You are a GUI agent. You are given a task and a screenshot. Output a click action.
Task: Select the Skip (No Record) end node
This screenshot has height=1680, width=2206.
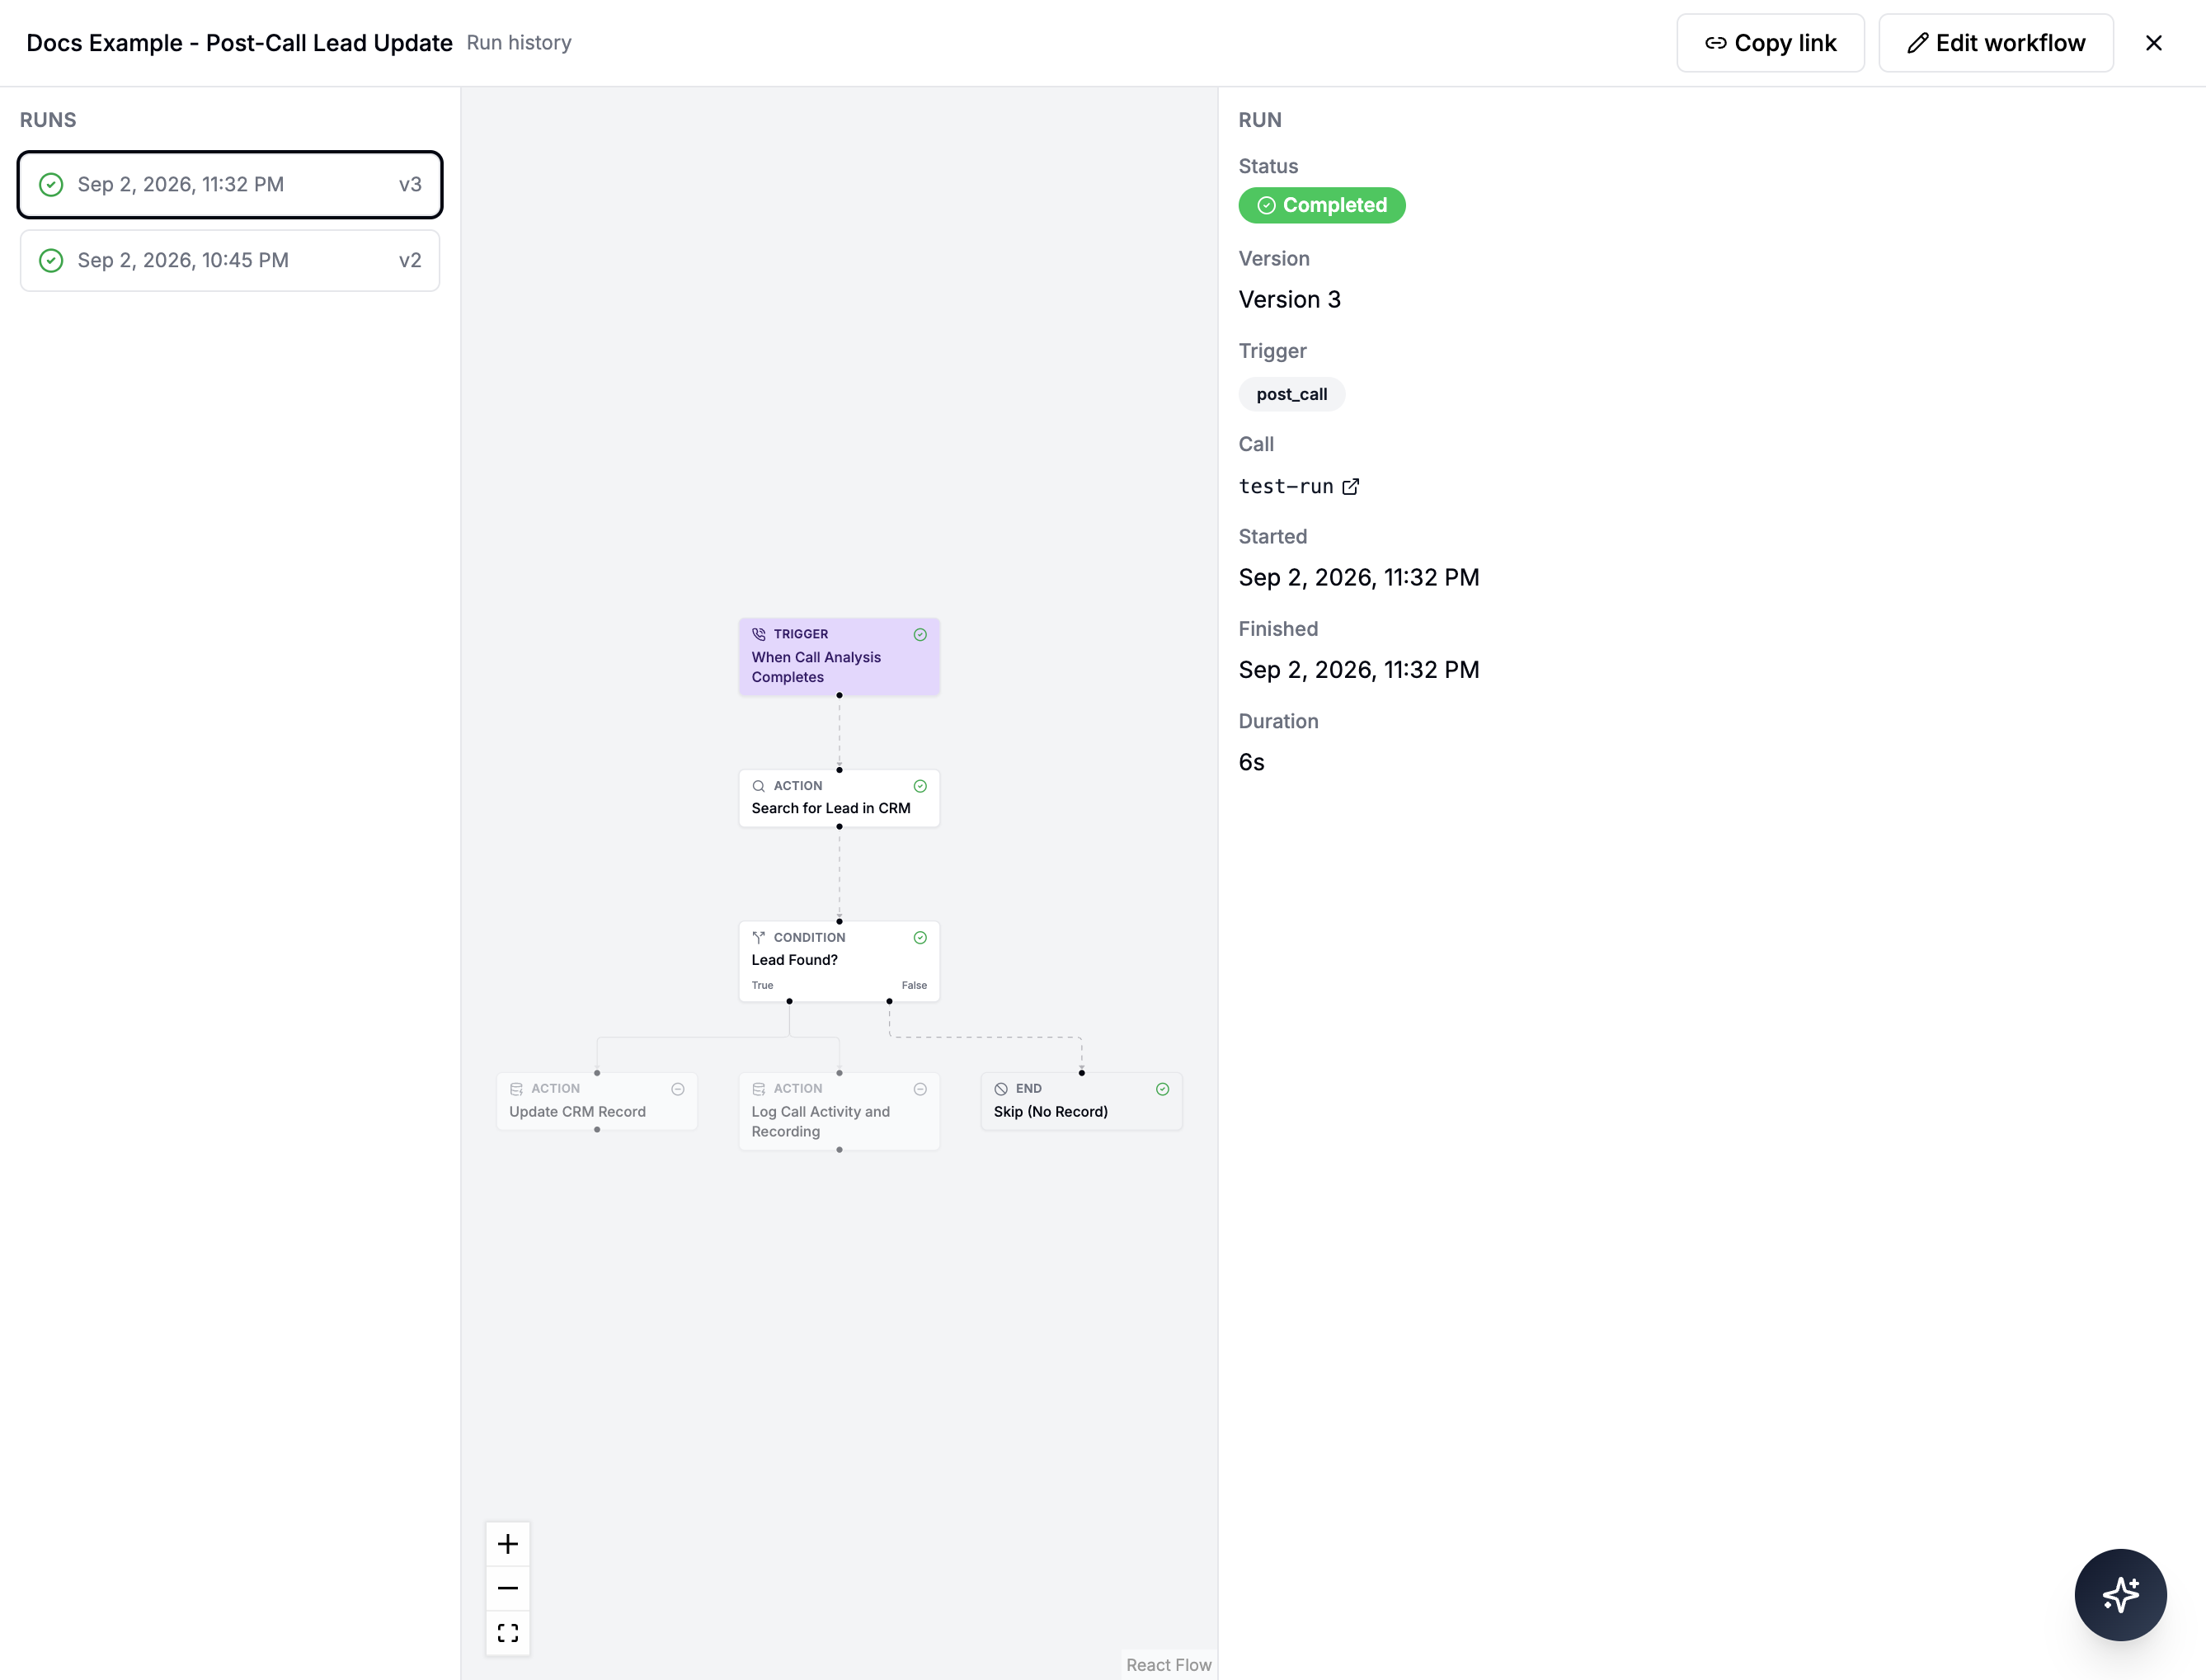[x=1081, y=1101]
